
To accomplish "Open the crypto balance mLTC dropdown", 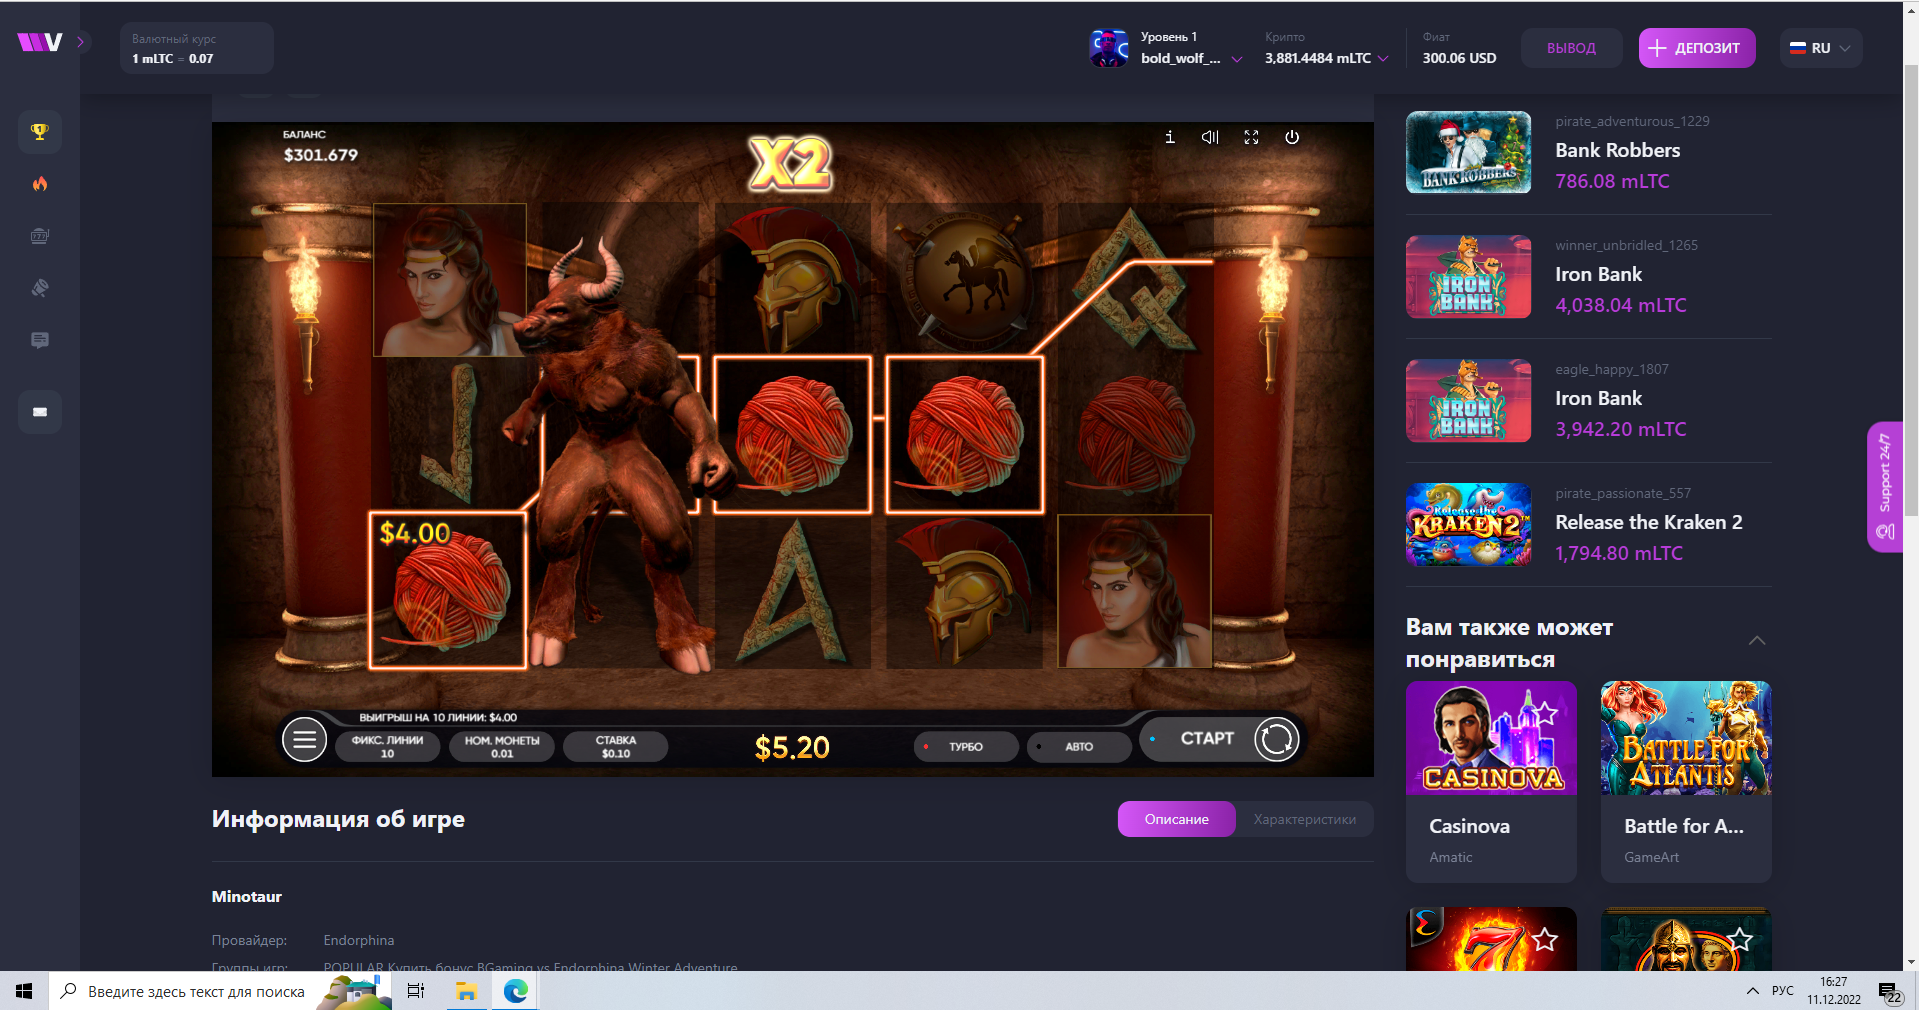I will (x=1383, y=59).
